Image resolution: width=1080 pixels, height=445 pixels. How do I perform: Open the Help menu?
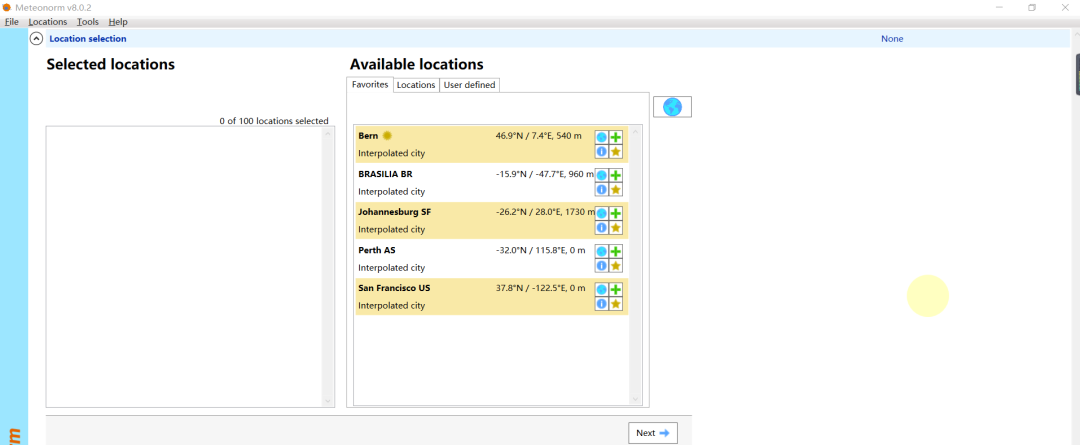(x=118, y=22)
